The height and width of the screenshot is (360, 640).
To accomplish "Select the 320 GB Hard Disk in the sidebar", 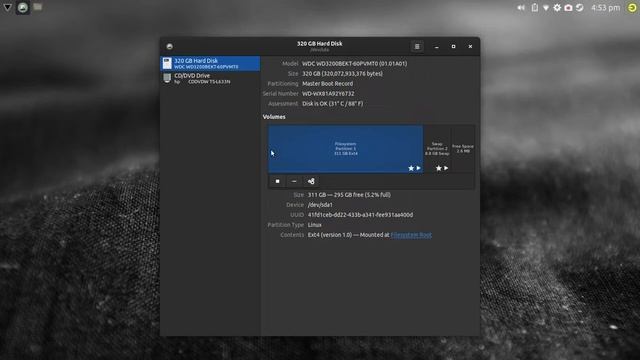I will (210, 63).
